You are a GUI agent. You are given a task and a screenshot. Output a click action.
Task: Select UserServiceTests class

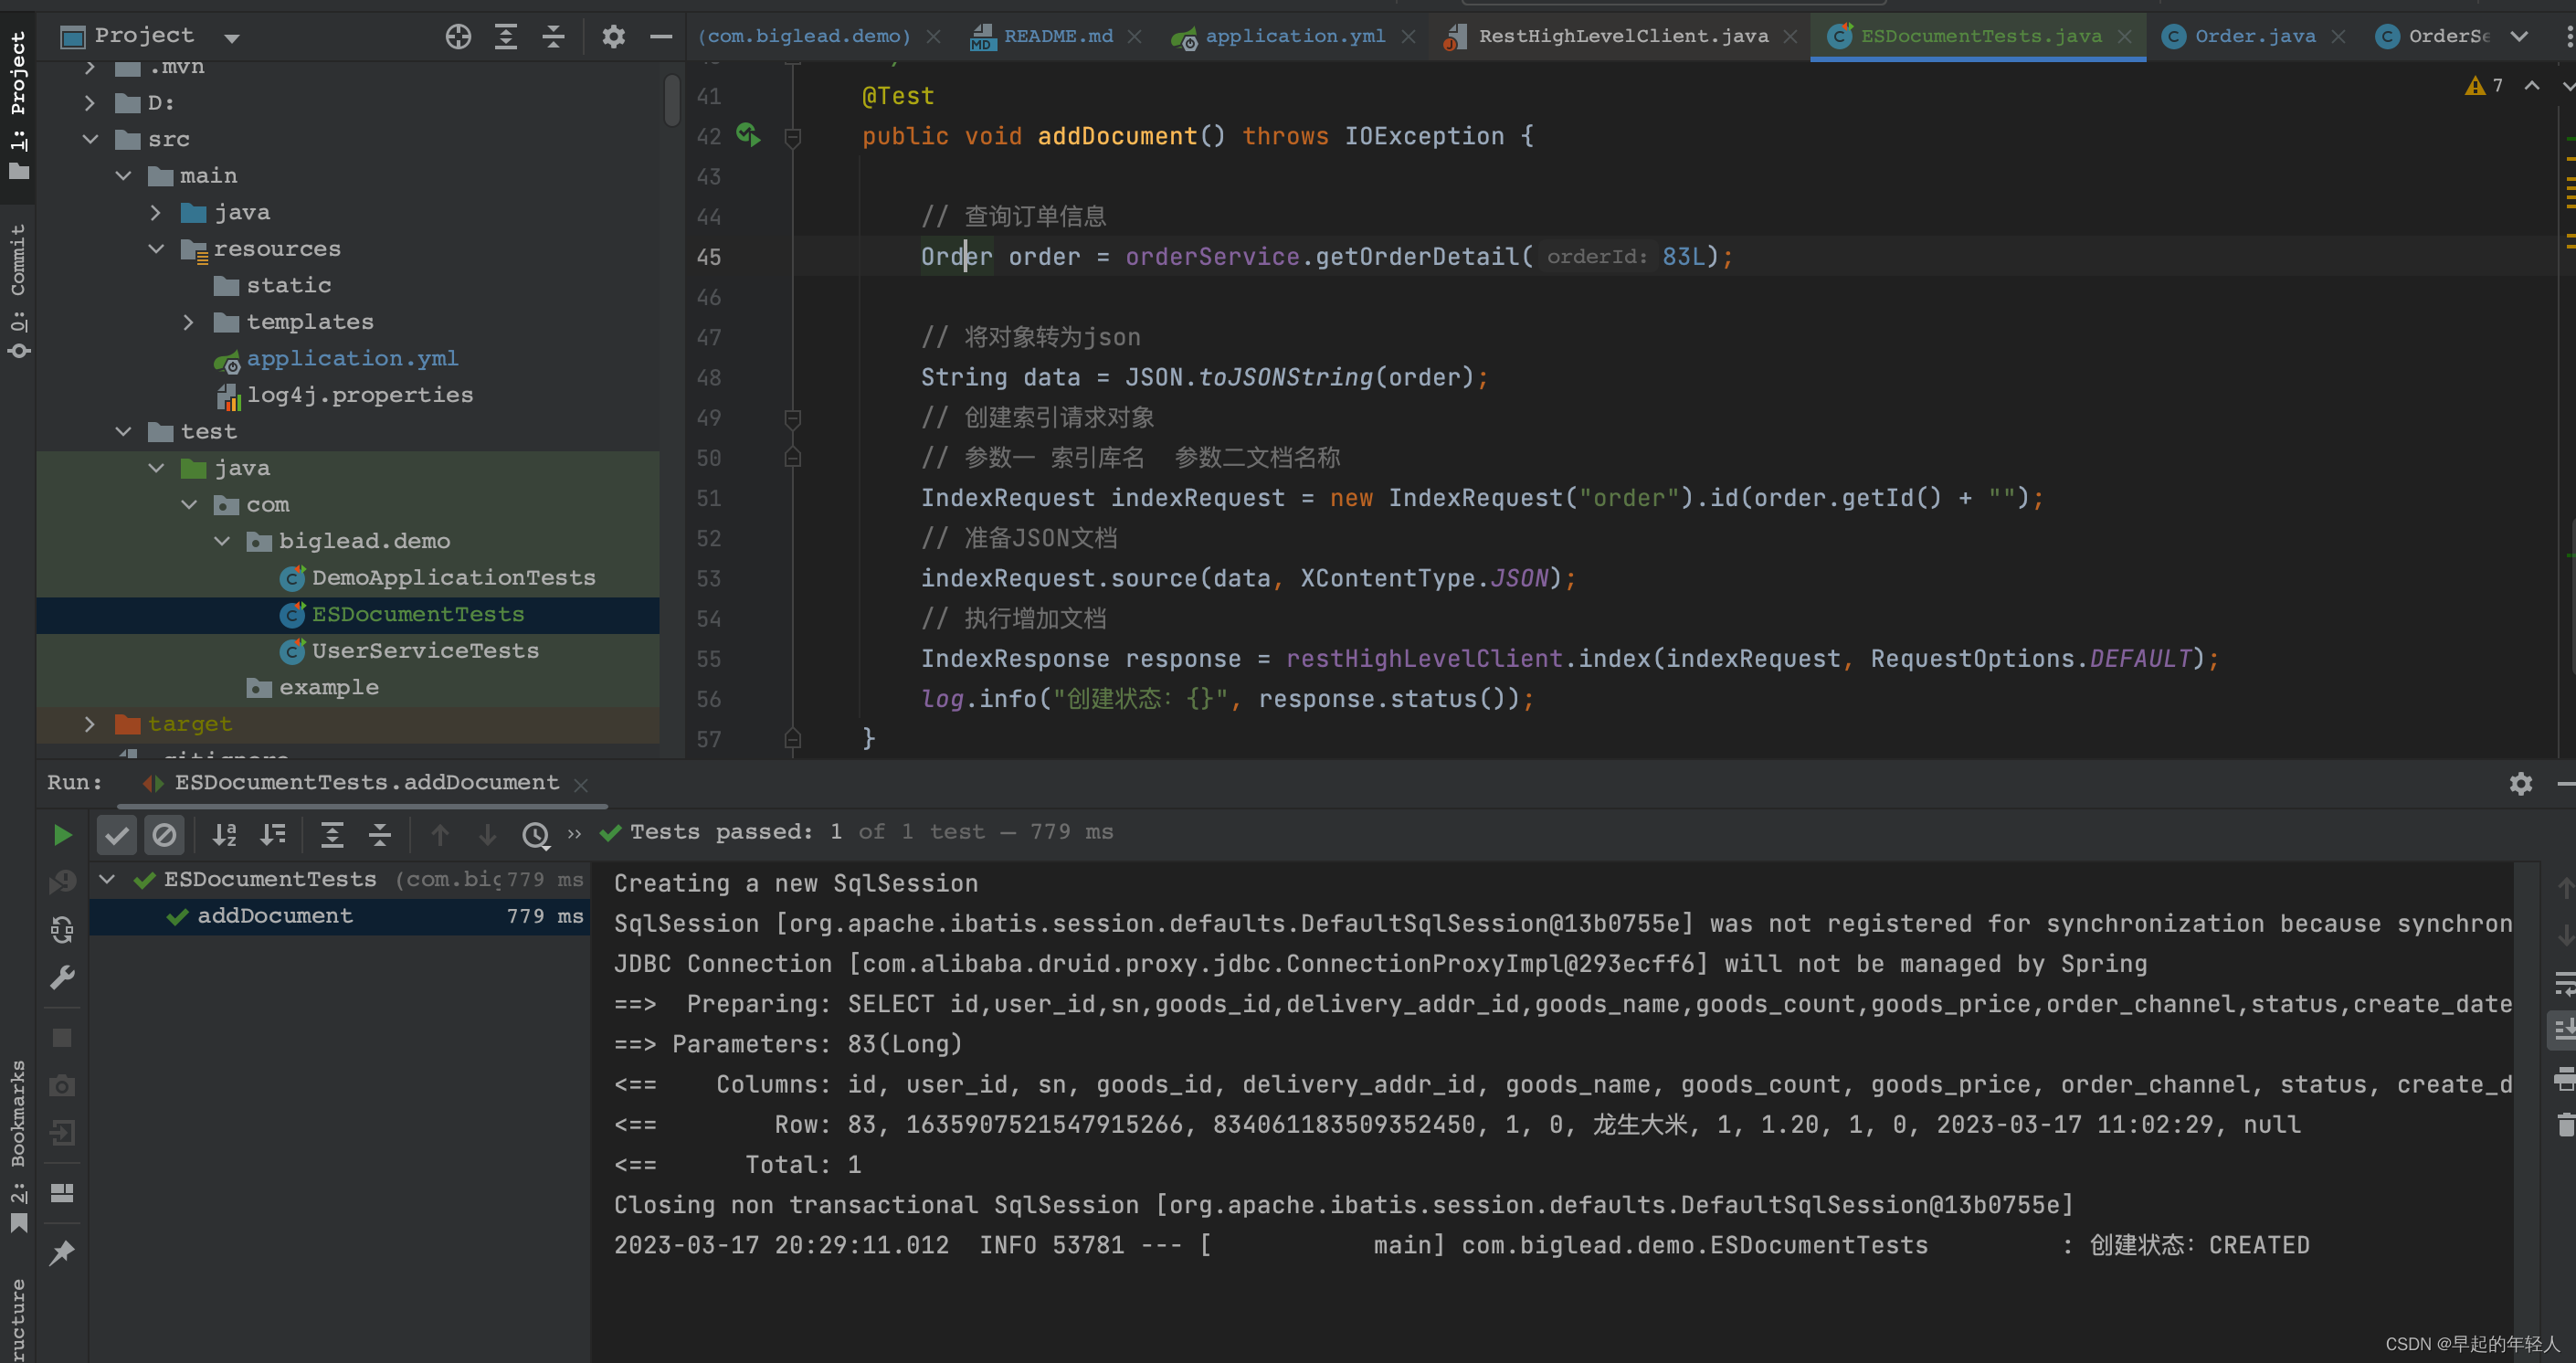(x=425, y=651)
